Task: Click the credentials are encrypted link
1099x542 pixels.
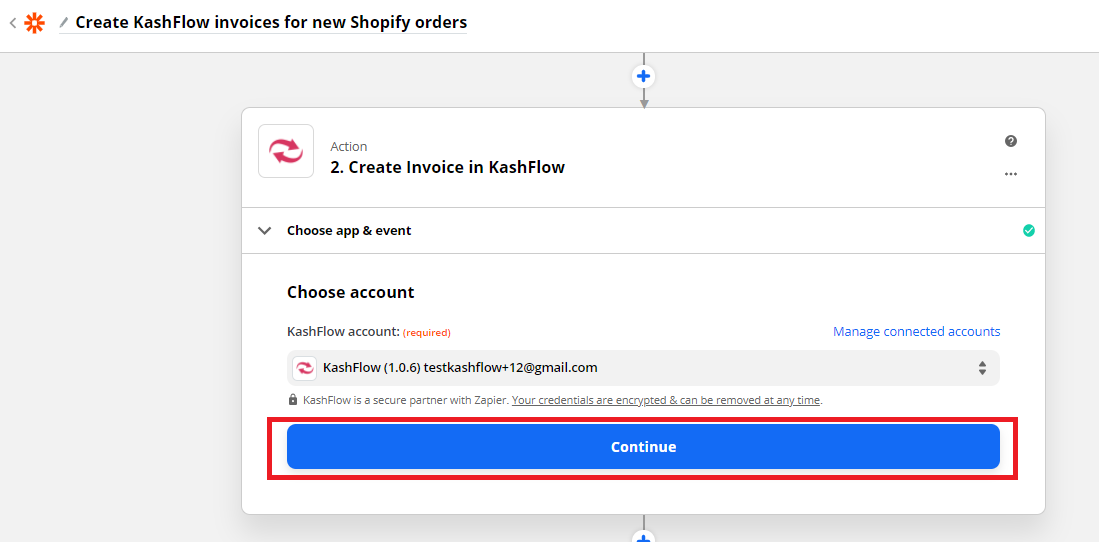Action: pyautogui.click(x=666, y=400)
